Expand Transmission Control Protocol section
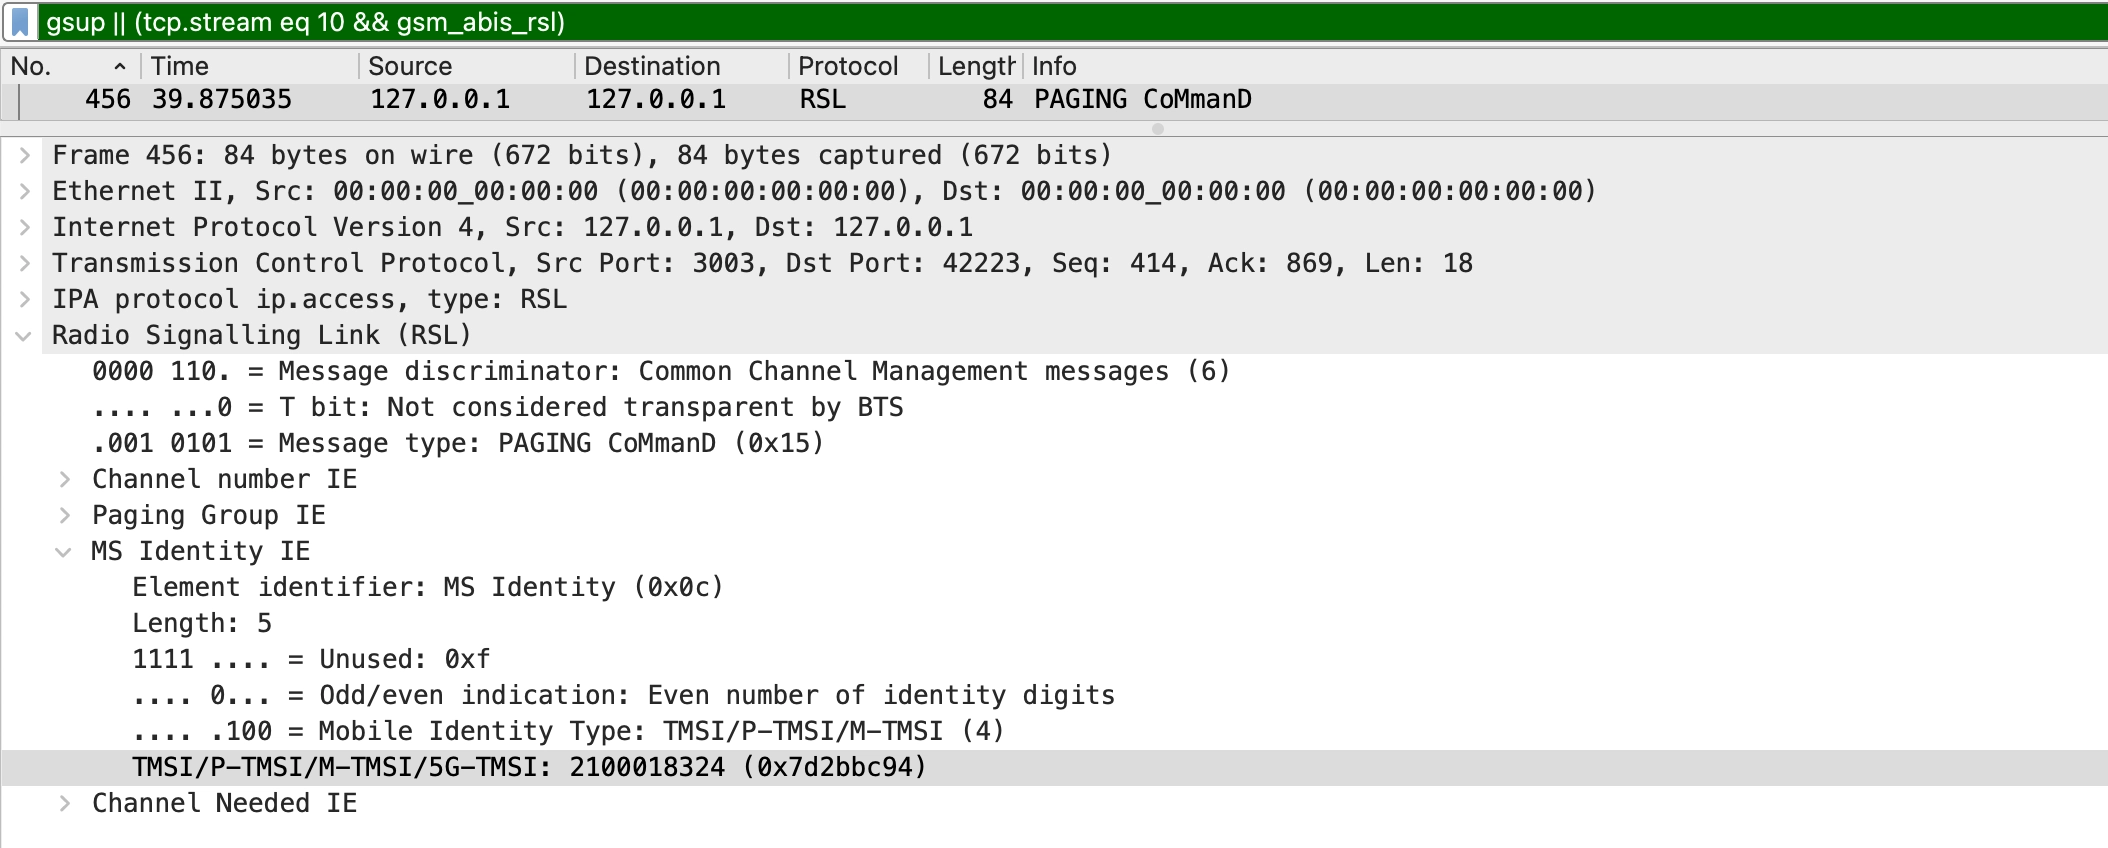Viewport: 2108px width, 848px height. click(25, 263)
